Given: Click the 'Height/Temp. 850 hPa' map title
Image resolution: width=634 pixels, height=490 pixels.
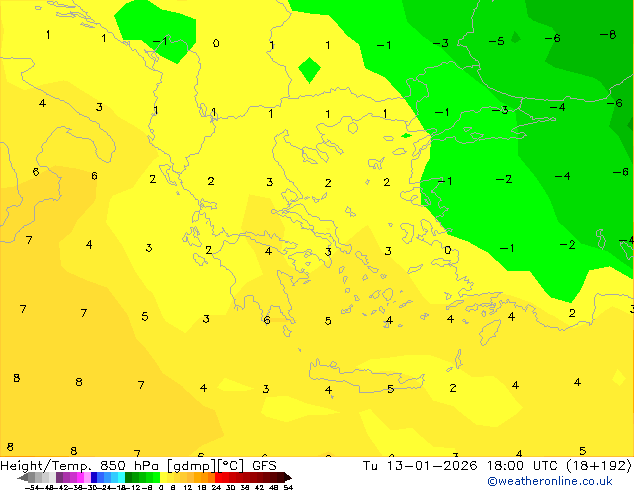Looking at the screenshot, I should pos(81,465).
